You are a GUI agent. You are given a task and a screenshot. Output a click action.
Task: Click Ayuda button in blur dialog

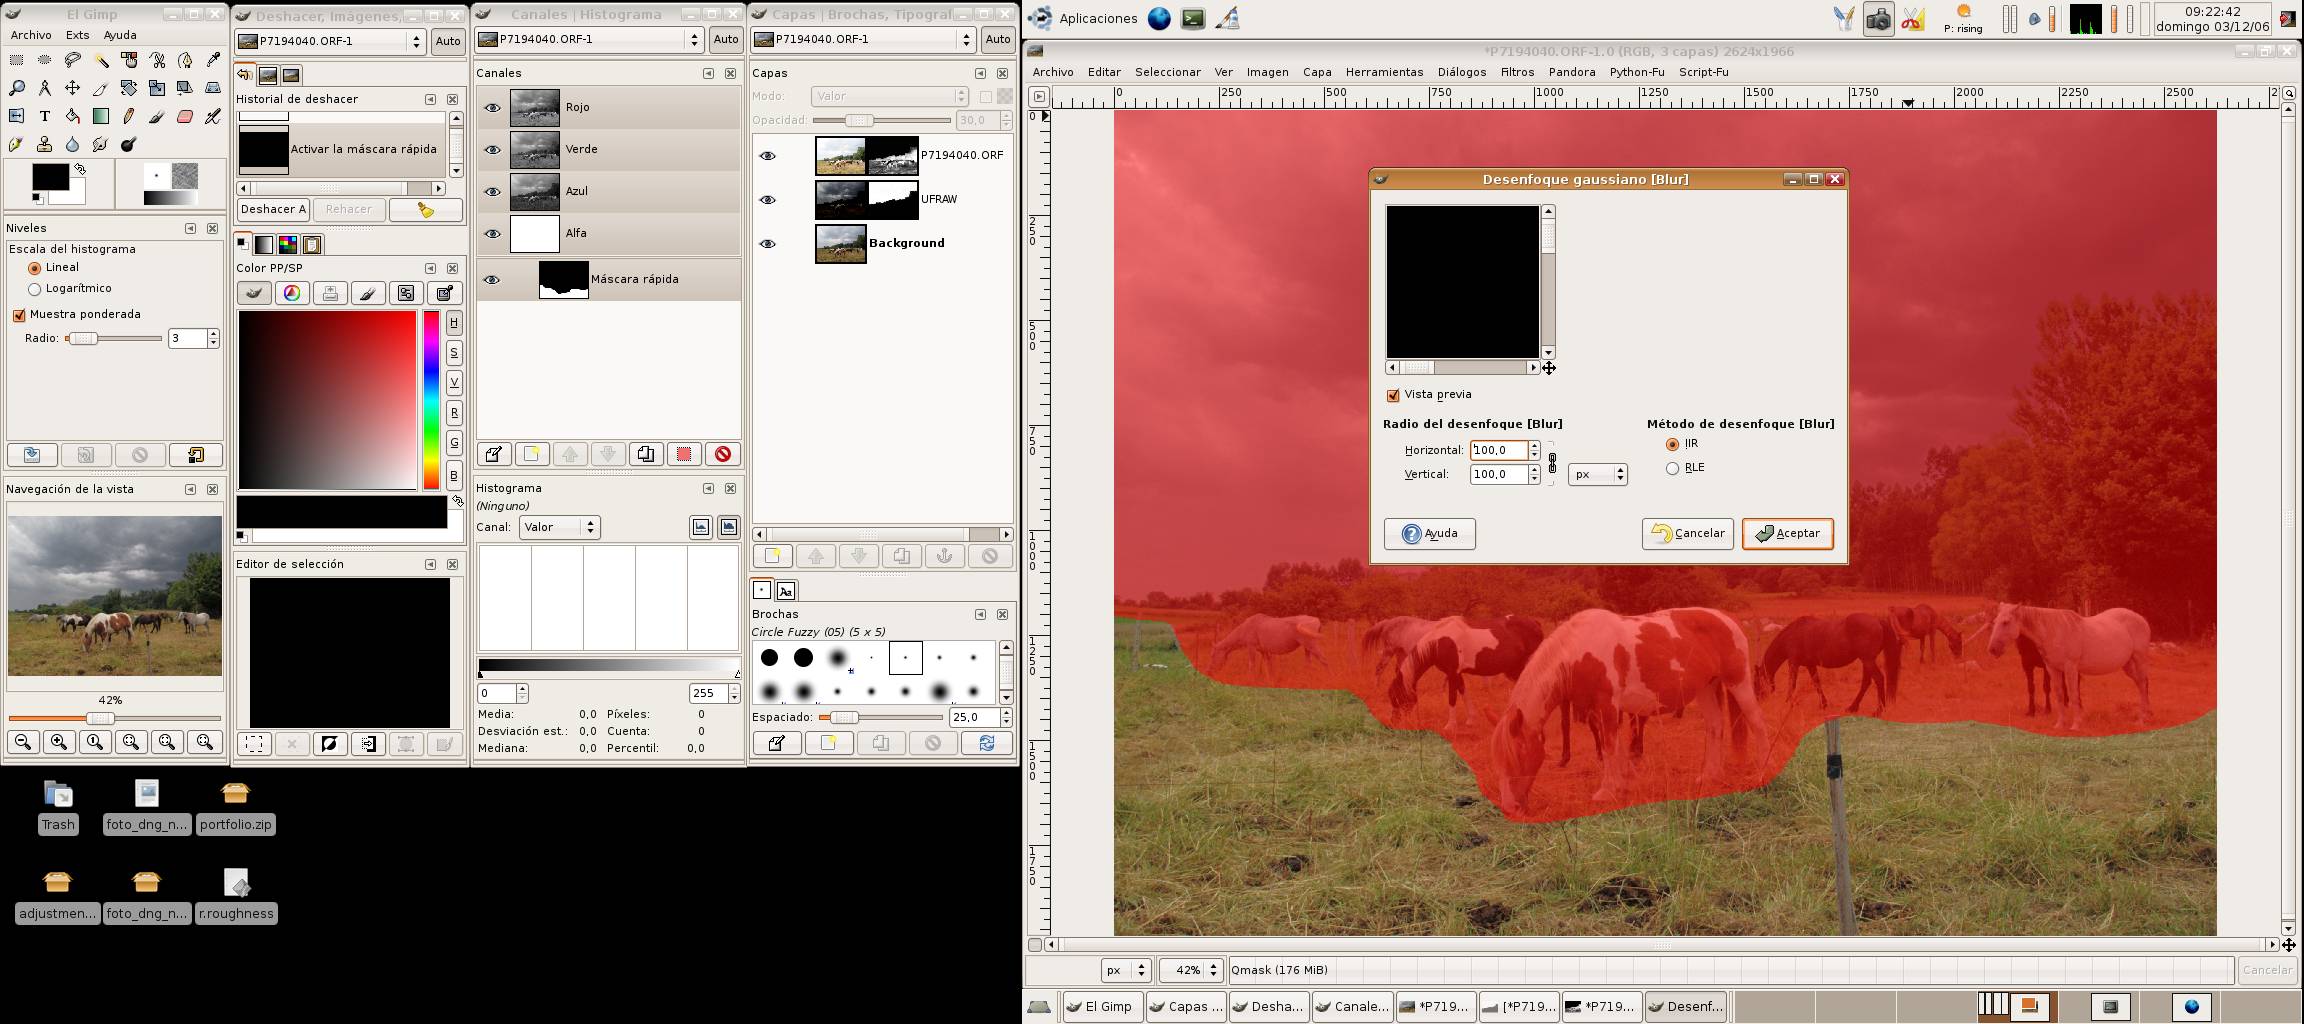[x=1429, y=534]
